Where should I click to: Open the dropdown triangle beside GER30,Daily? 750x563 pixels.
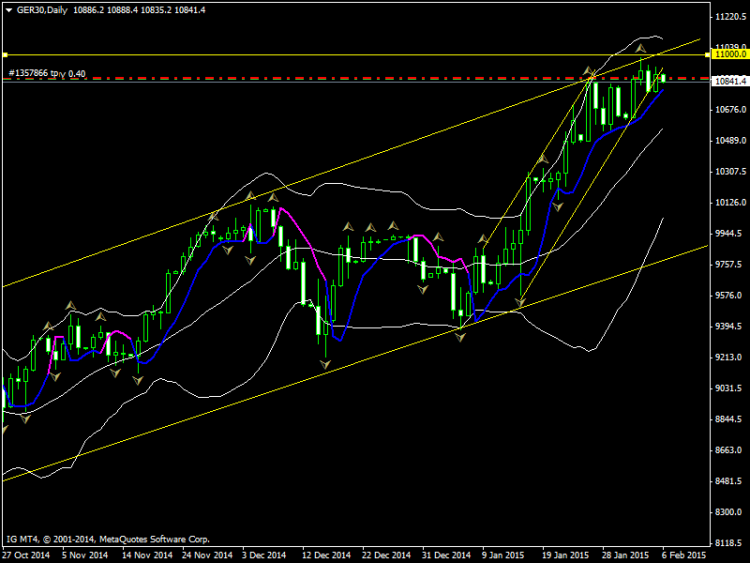click(9, 10)
